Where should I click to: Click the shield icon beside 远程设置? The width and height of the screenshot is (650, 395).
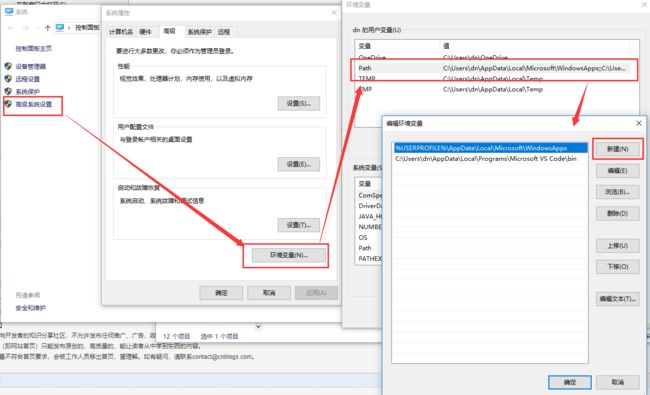point(8,79)
